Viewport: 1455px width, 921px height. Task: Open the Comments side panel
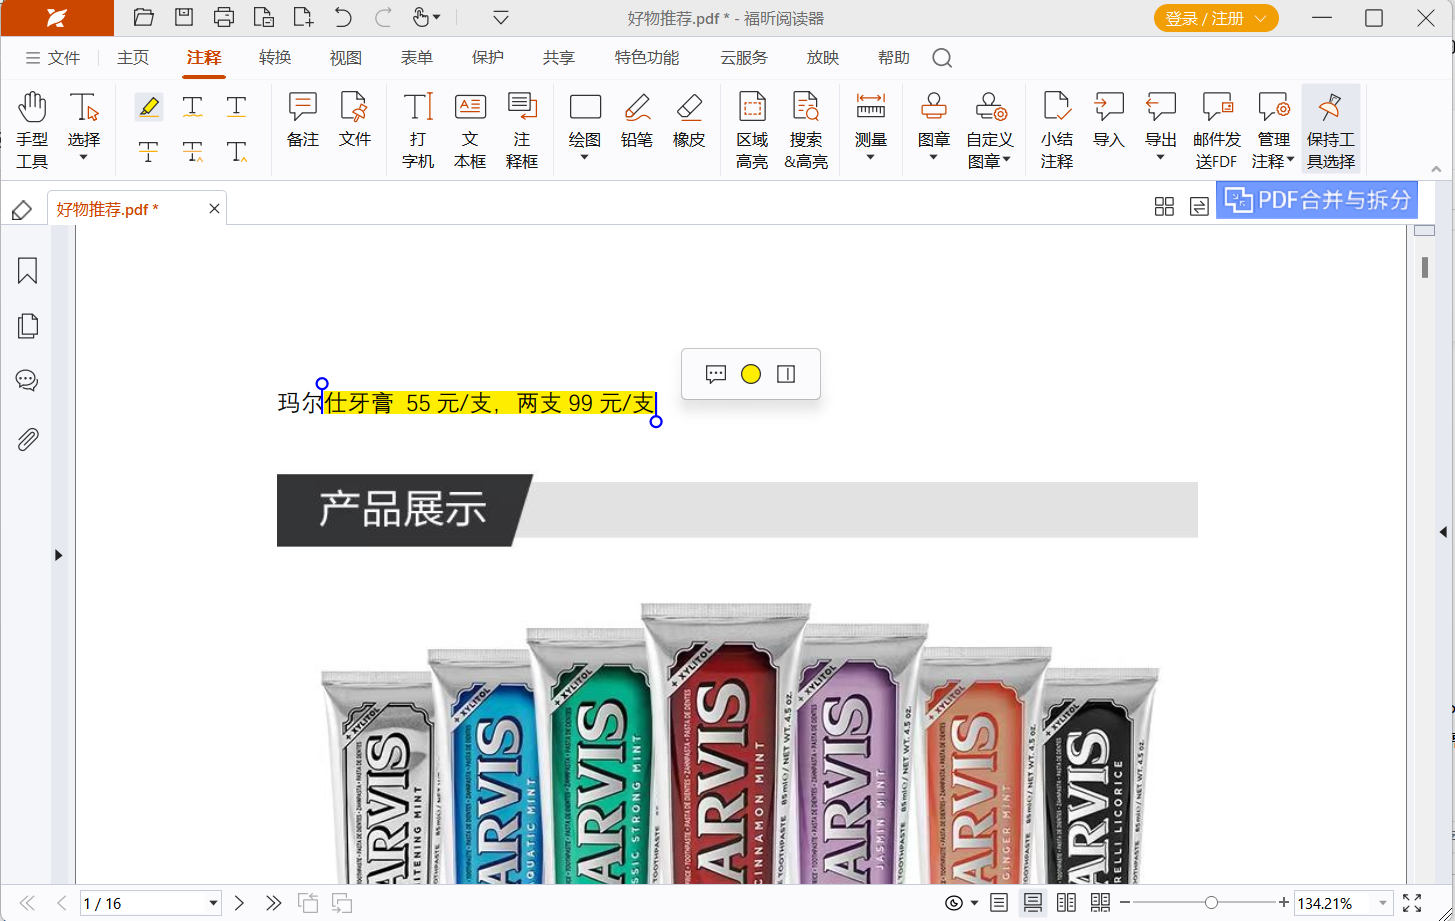click(27, 380)
